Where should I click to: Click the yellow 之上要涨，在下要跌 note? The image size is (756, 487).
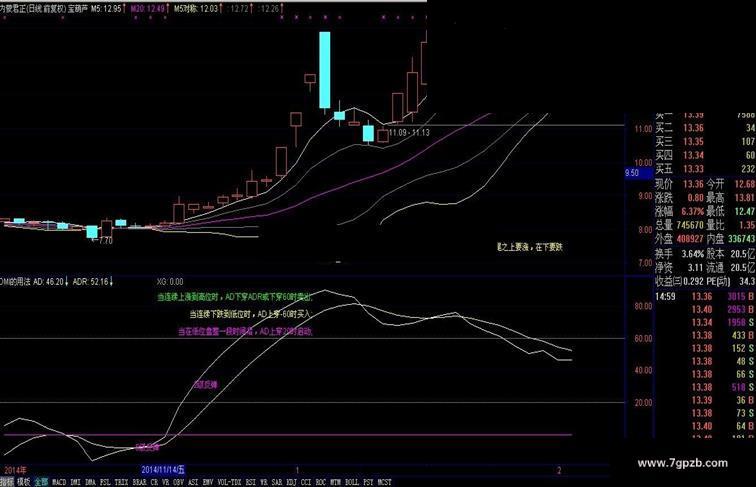click(x=530, y=247)
